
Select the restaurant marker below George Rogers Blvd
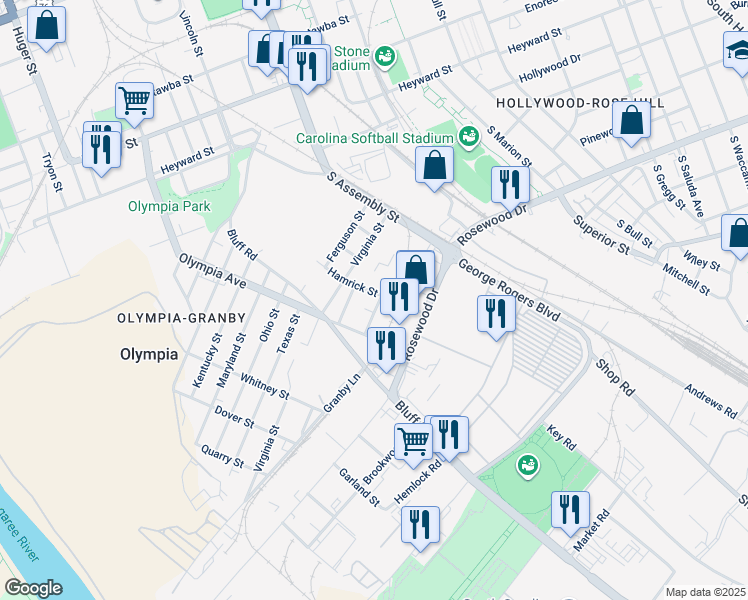[x=497, y=317]
